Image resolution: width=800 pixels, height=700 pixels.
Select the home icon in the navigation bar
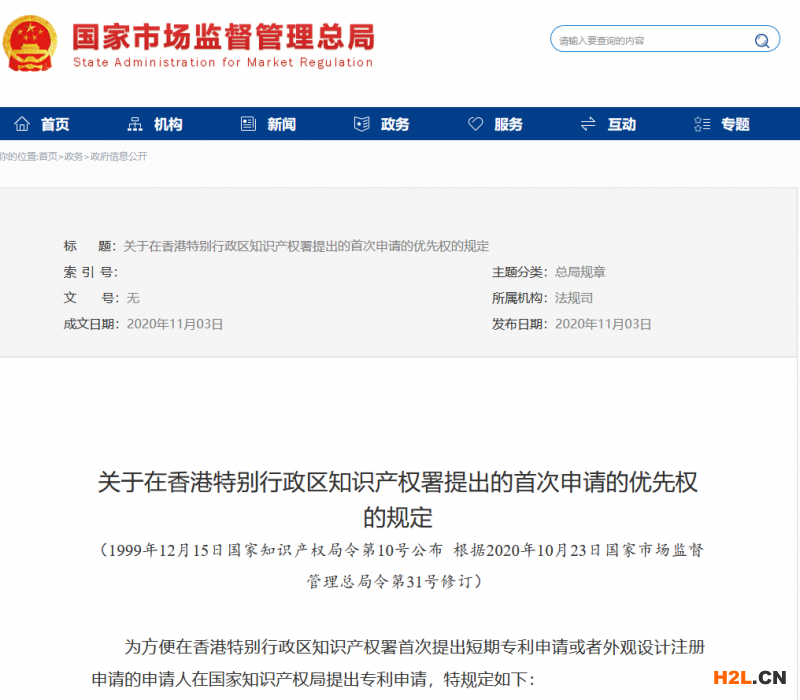click(x=22, y=123)
